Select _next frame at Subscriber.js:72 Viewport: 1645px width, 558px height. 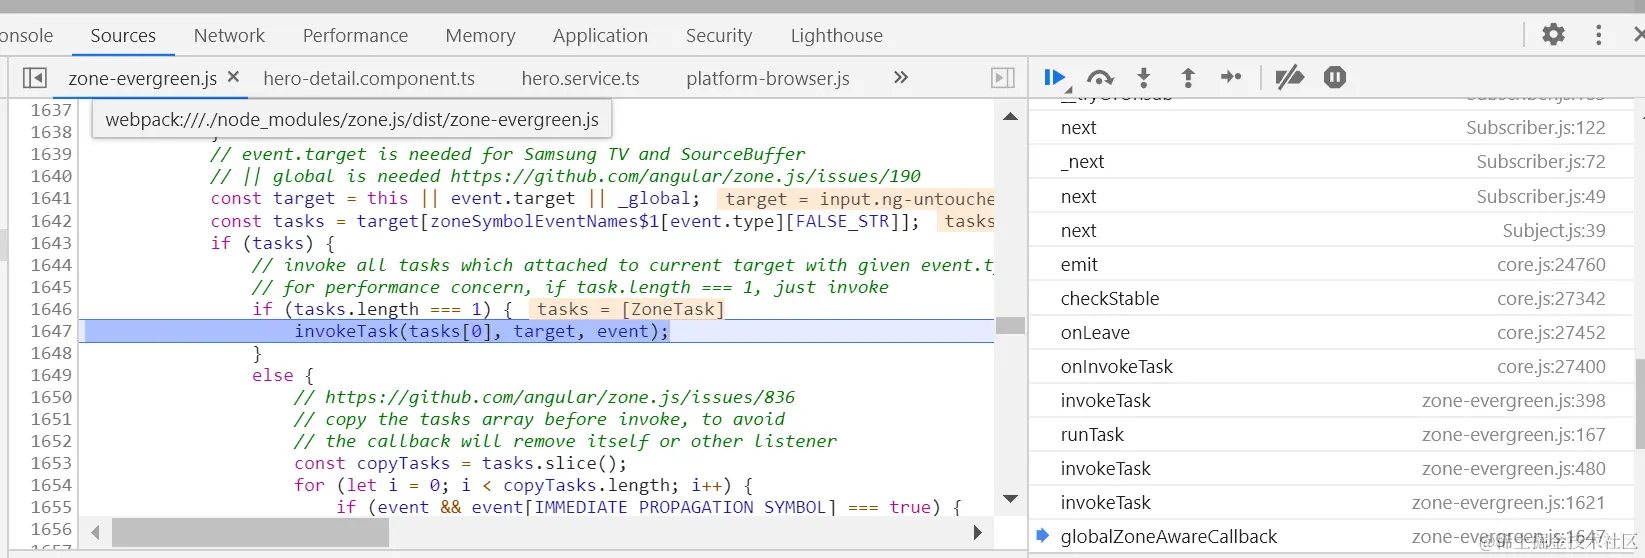[1331, 162]
